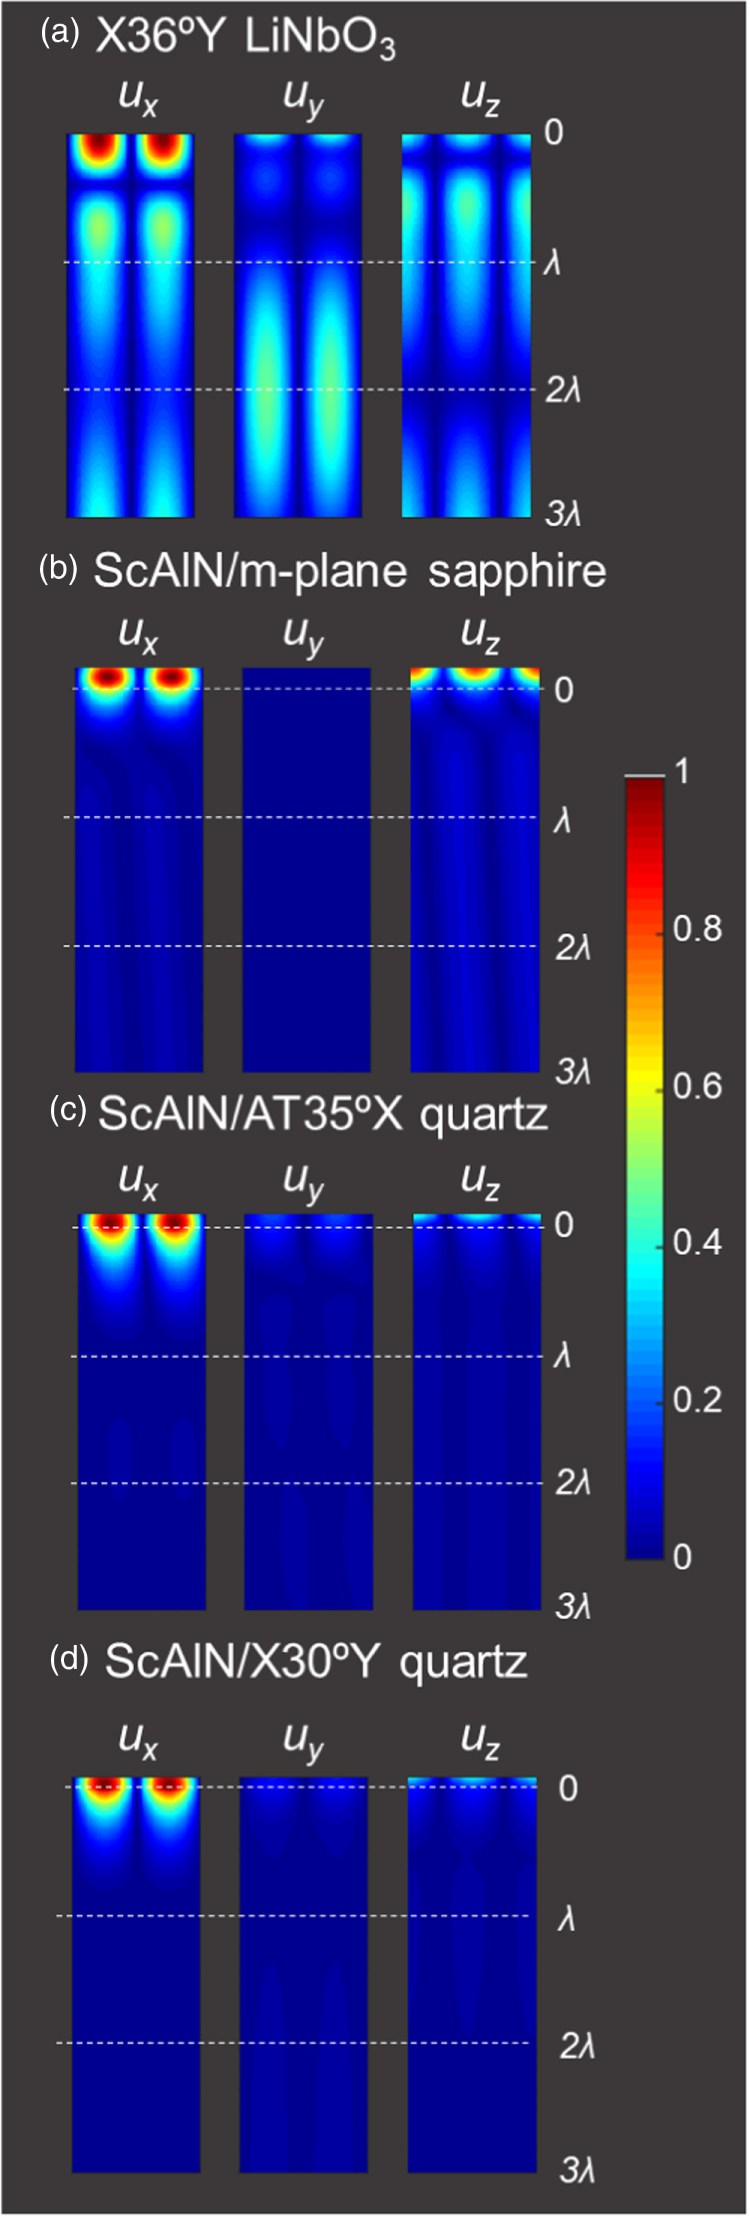
Task: Pick the u_x plot of ScAlN/AT35°X quartz
Action: 141,1412
